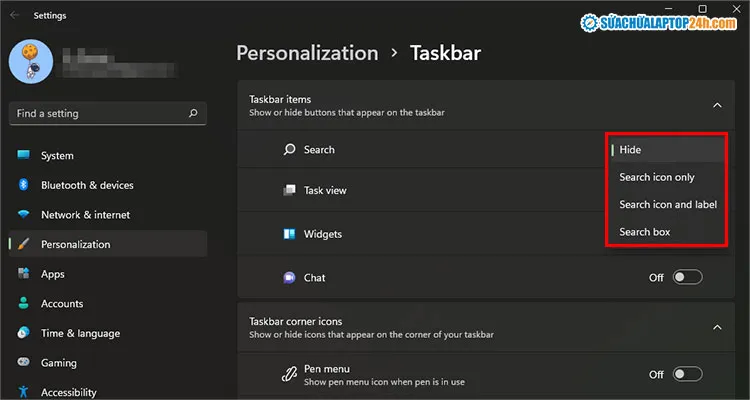Click the Gaming controller icon
The height and width of the screenshot is (400, 750).
tap(22, 363)
